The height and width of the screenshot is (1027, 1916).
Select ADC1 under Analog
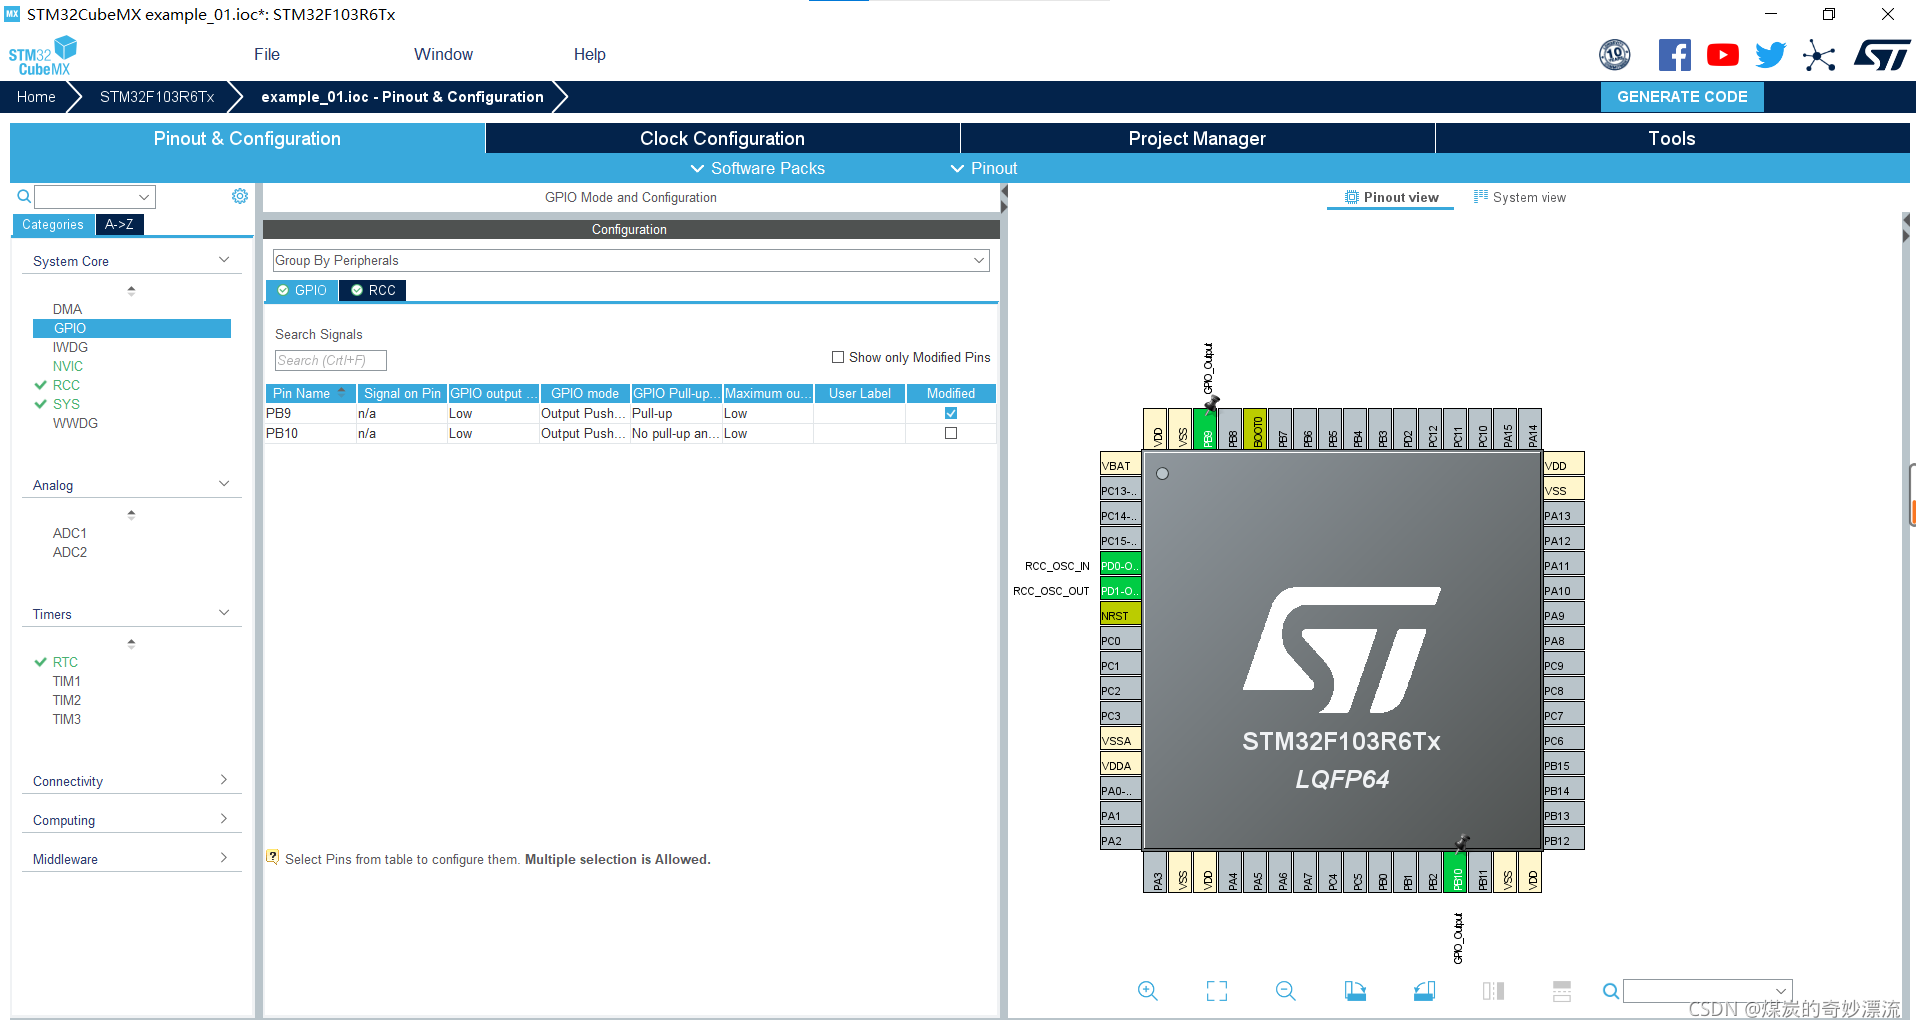pos(70,533)
